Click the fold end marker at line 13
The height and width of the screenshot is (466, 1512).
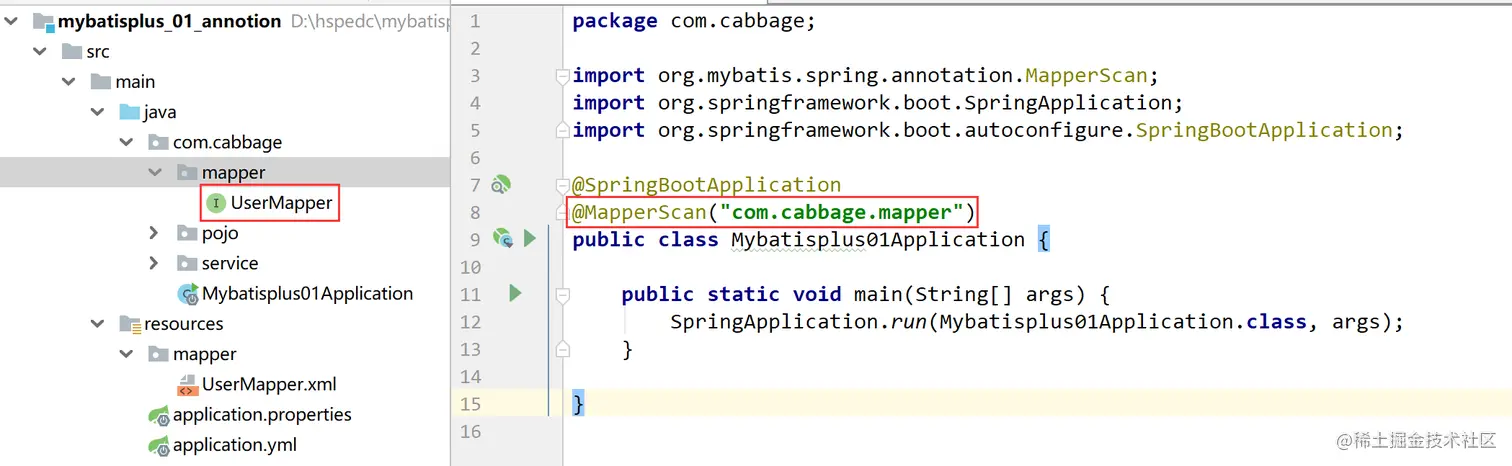point(562,348)
